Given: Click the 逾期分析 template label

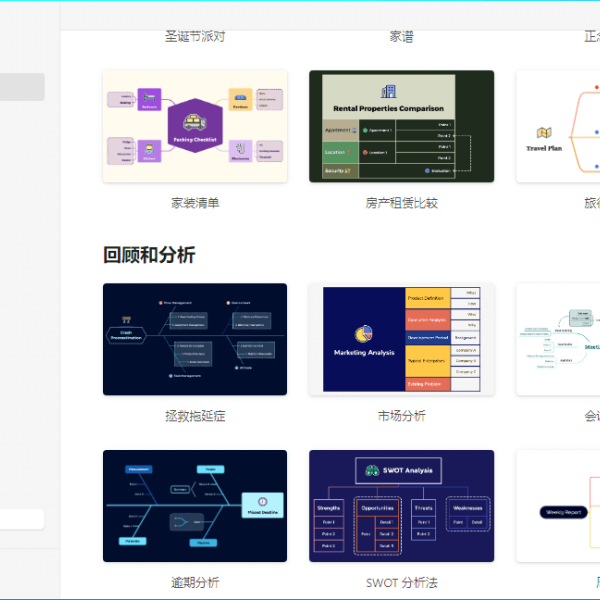Looking at the screenshot, I should tap(195, 582).
